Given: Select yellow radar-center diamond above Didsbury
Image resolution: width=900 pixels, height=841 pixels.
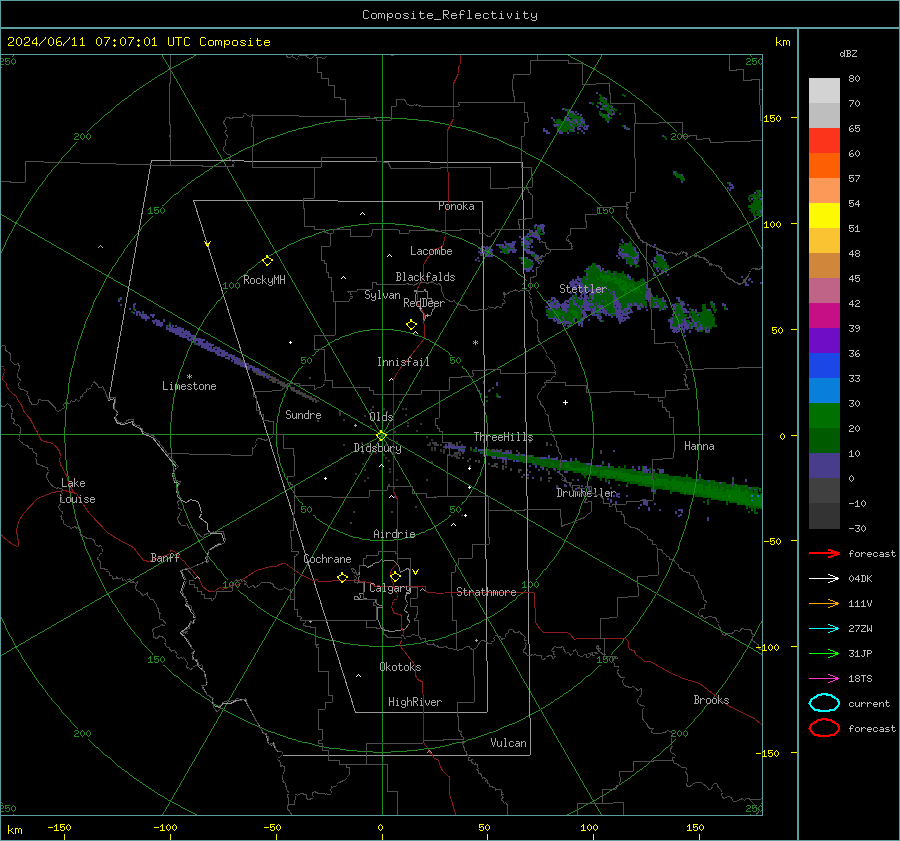Looking at the screenshot, I should click(381, 436).
